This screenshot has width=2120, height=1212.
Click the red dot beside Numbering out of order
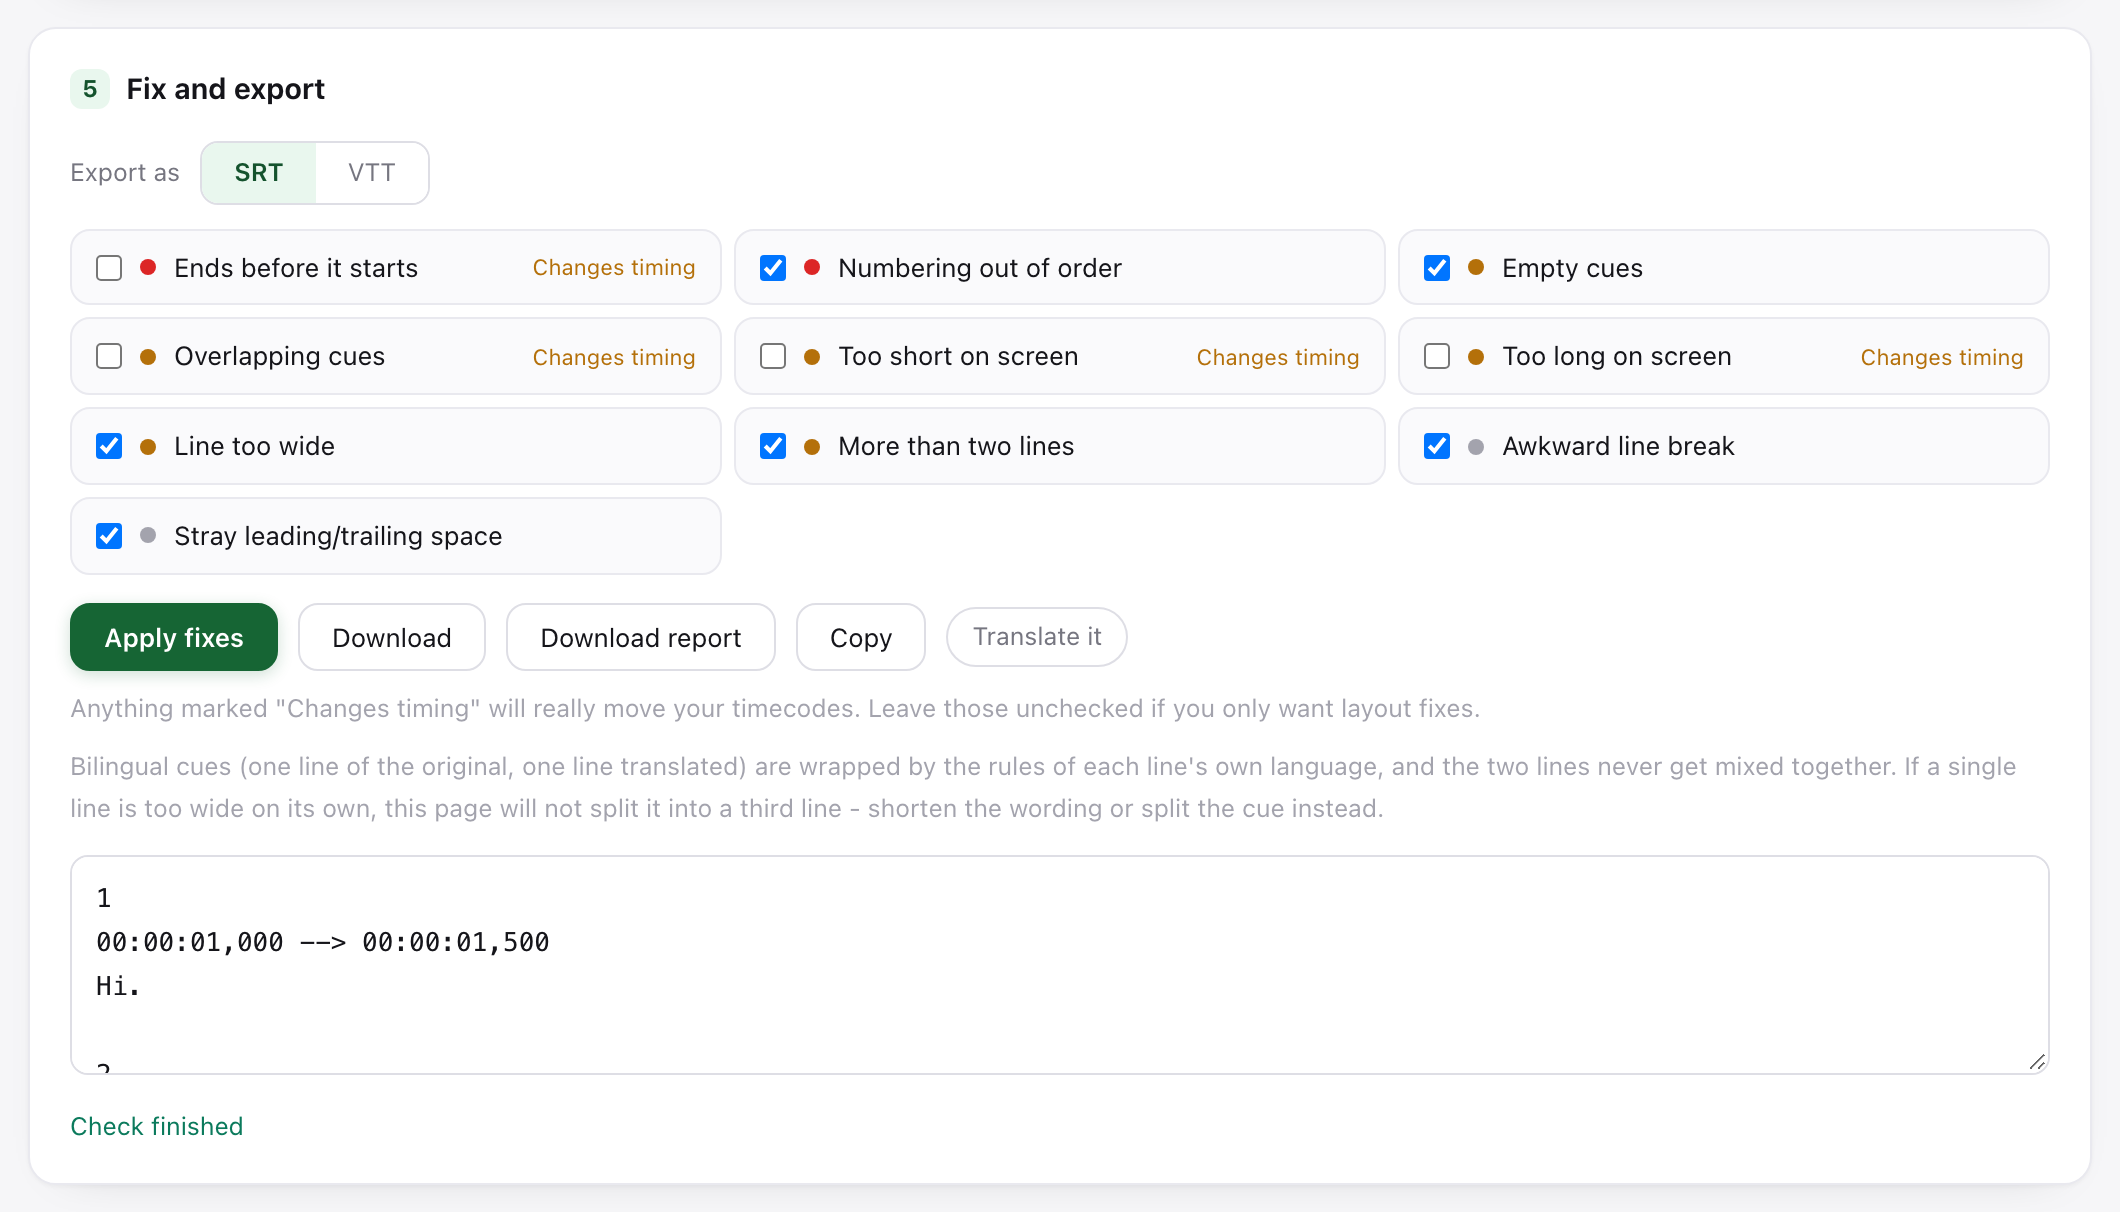[812, 267]
